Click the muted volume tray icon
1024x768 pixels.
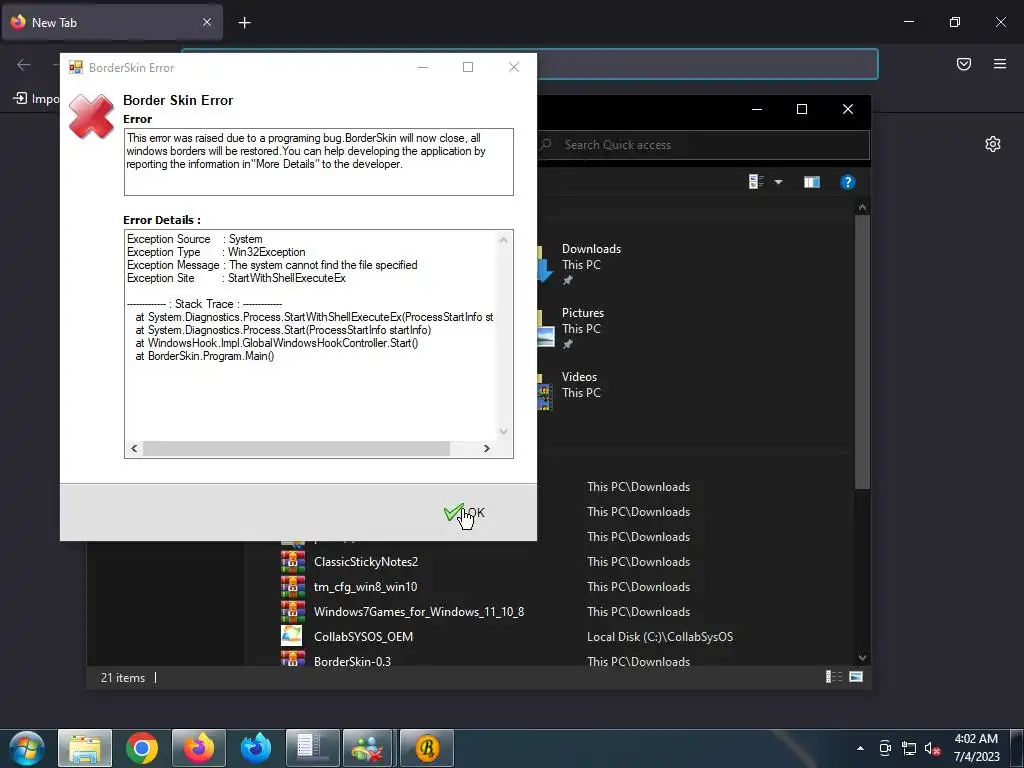(932, 748)
